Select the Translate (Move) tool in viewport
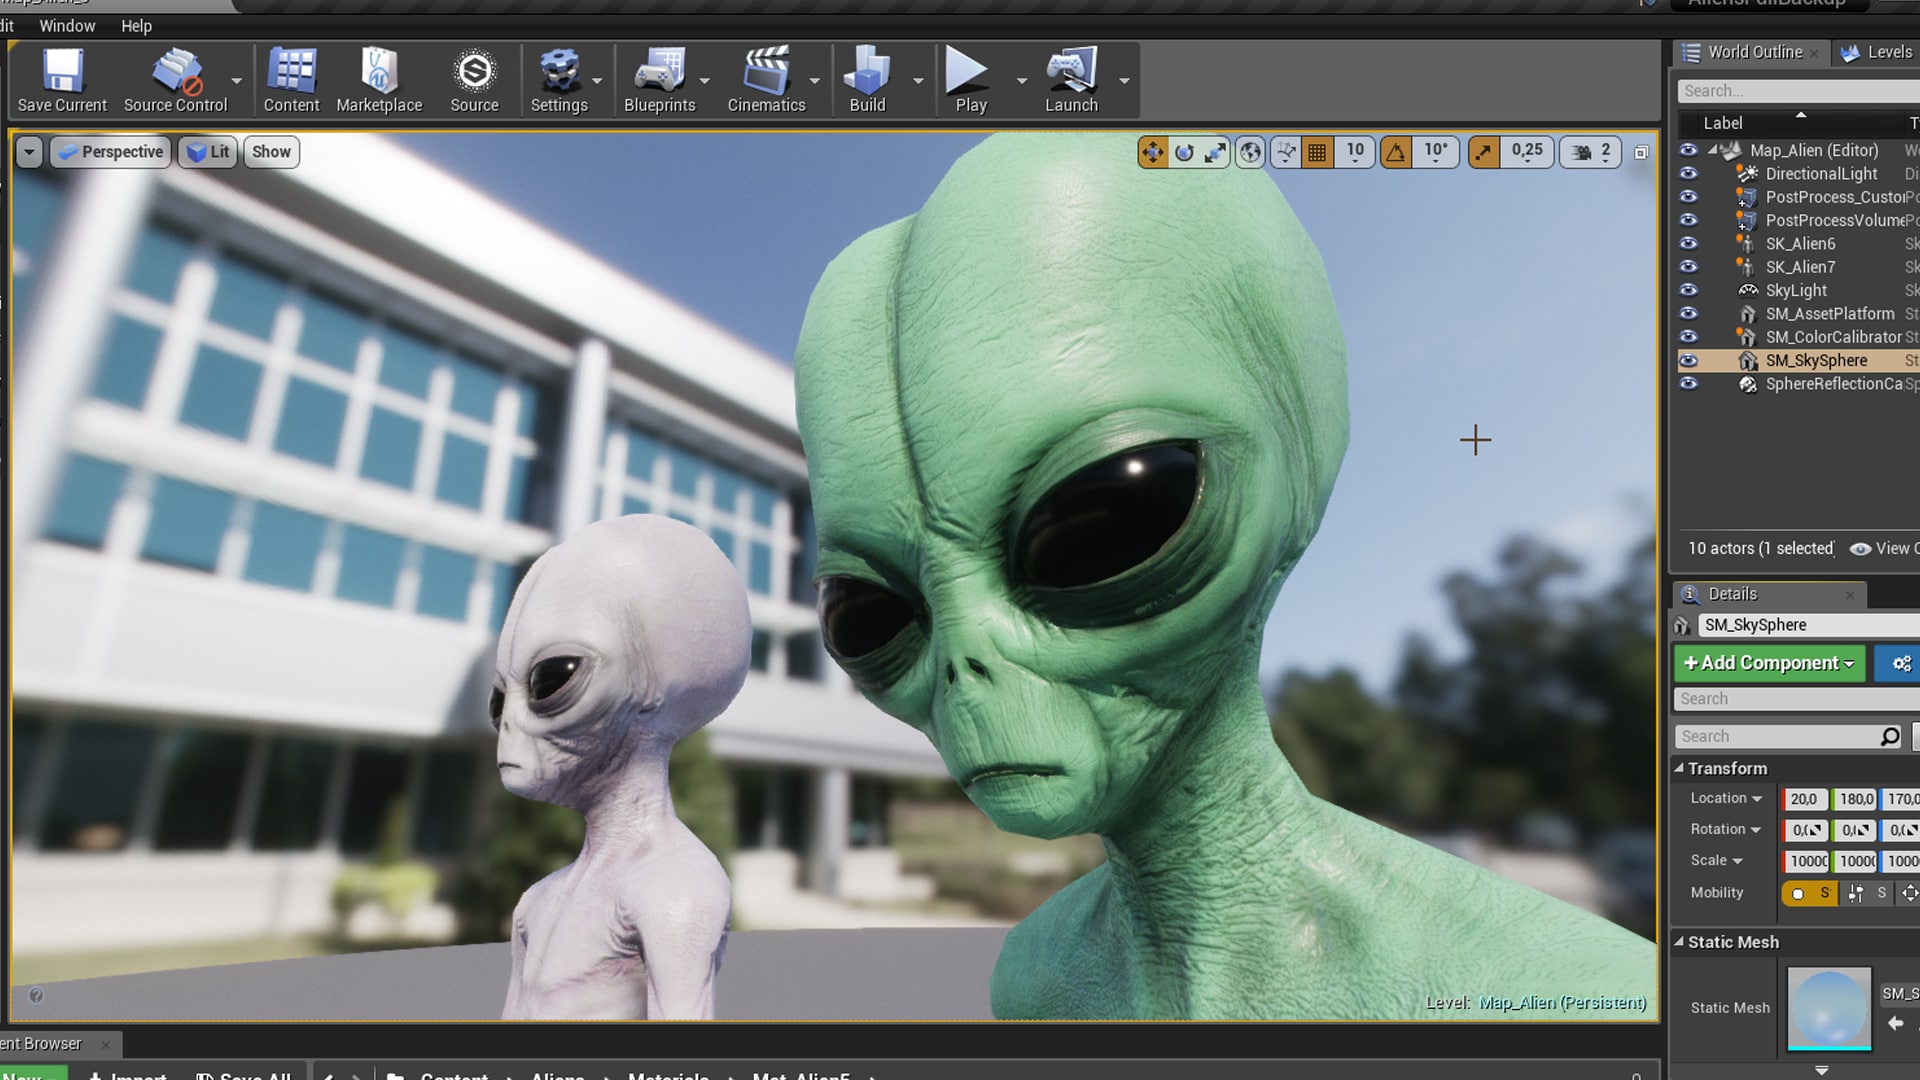This screenshot has width=1920, height=1080. 1153,152
